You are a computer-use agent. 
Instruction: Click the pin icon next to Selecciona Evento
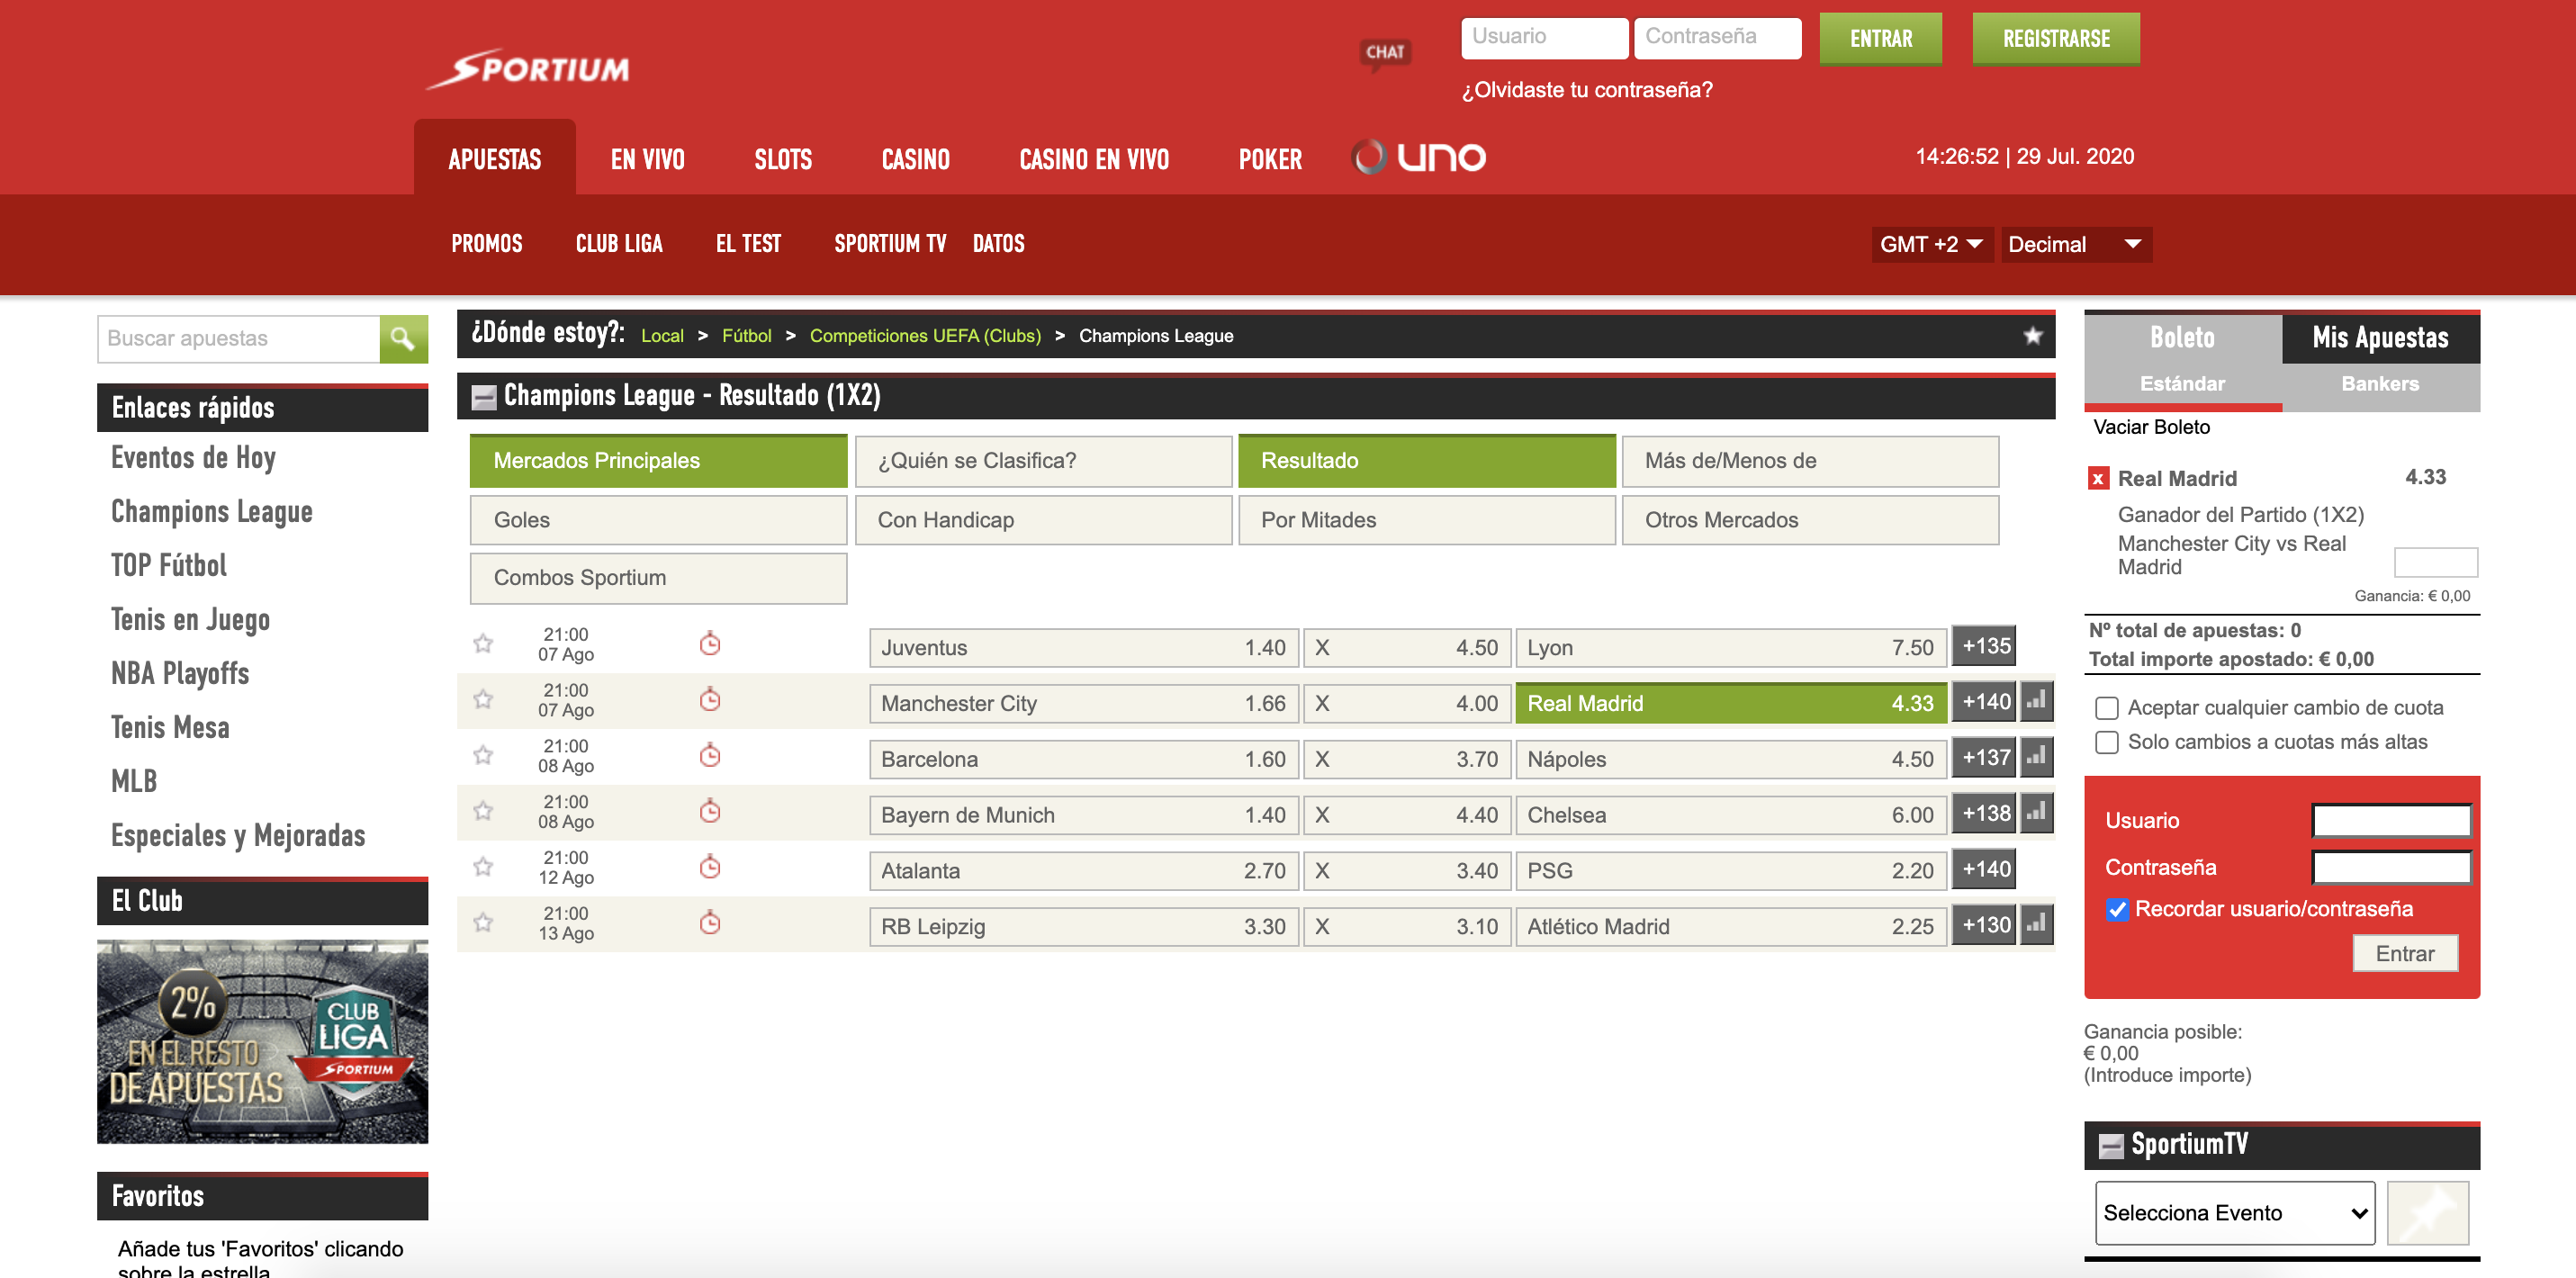(x=2427, y=1213)
